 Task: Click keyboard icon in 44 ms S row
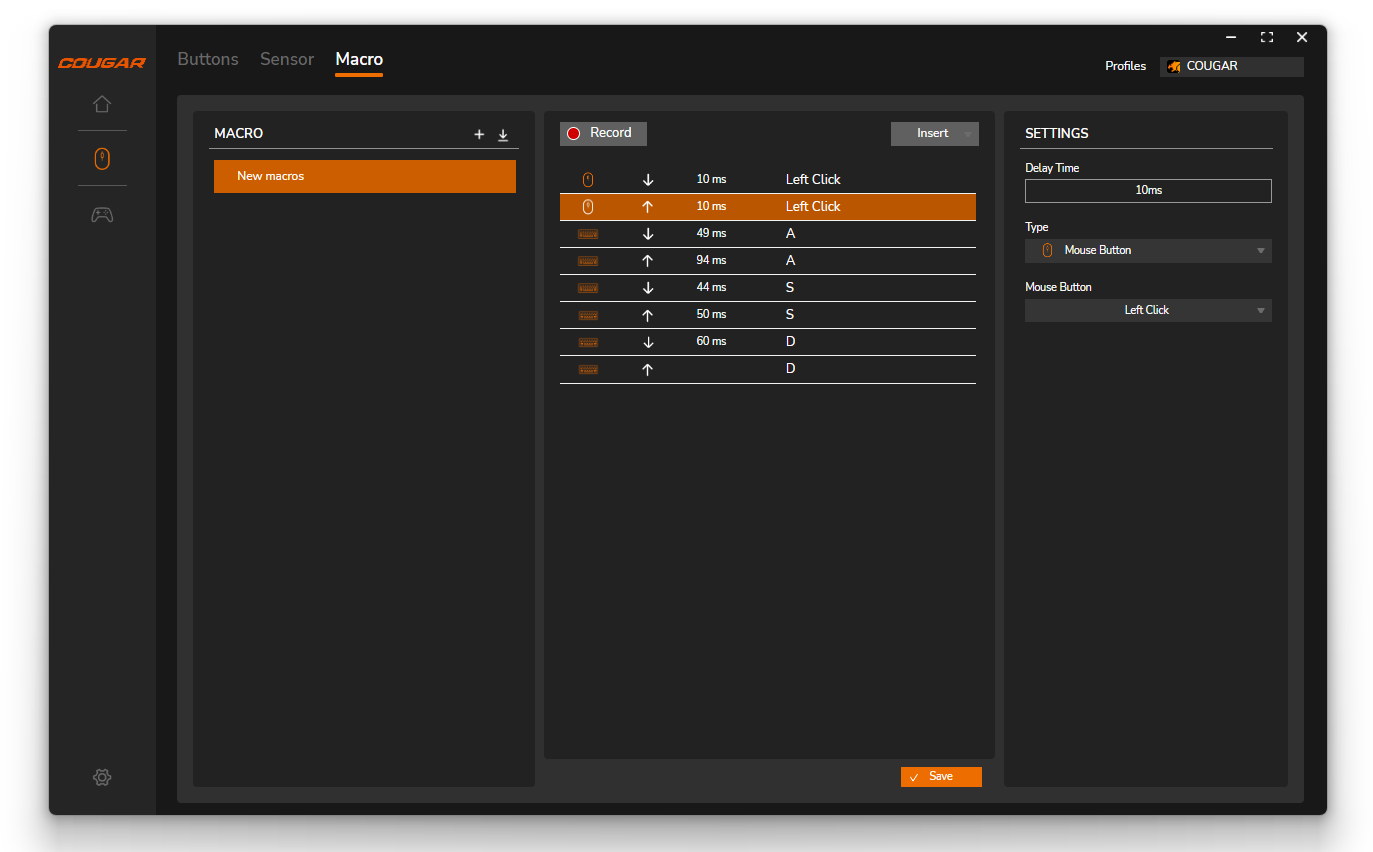pos(588,288)
